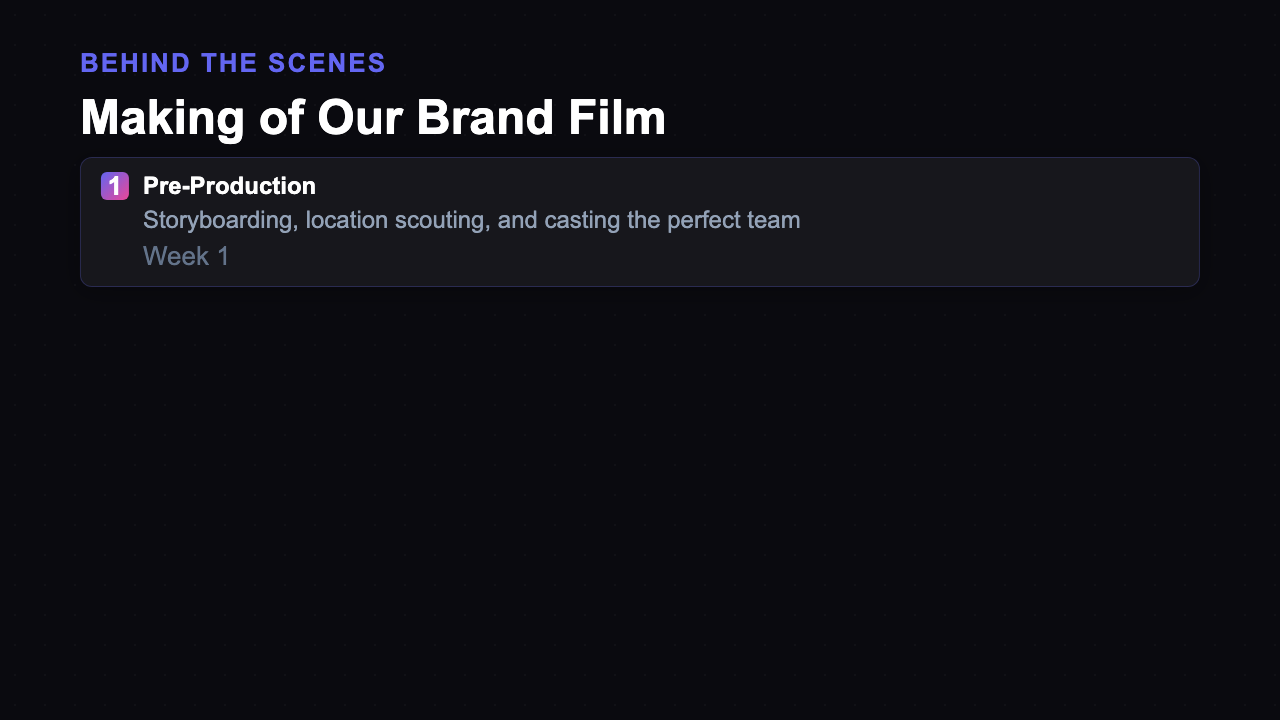Click the Making of Our Brand Film title

[x=373, y=117]
